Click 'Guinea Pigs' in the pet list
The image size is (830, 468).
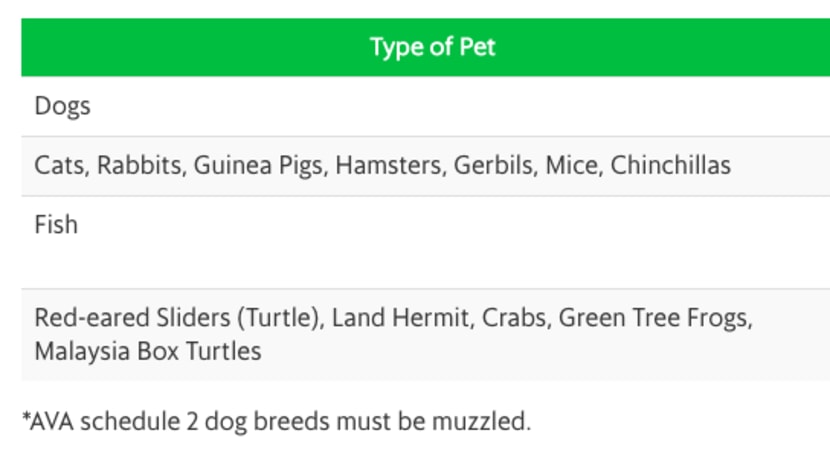(x=258, y=166)
